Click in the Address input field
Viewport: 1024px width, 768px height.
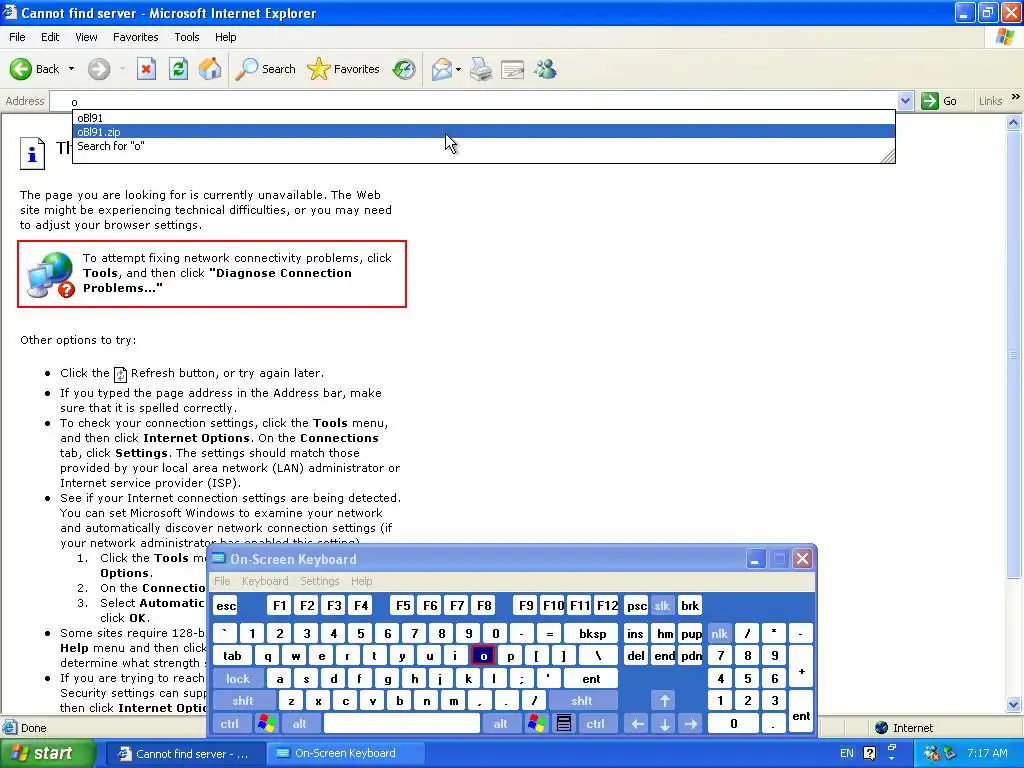coord(473,101)
